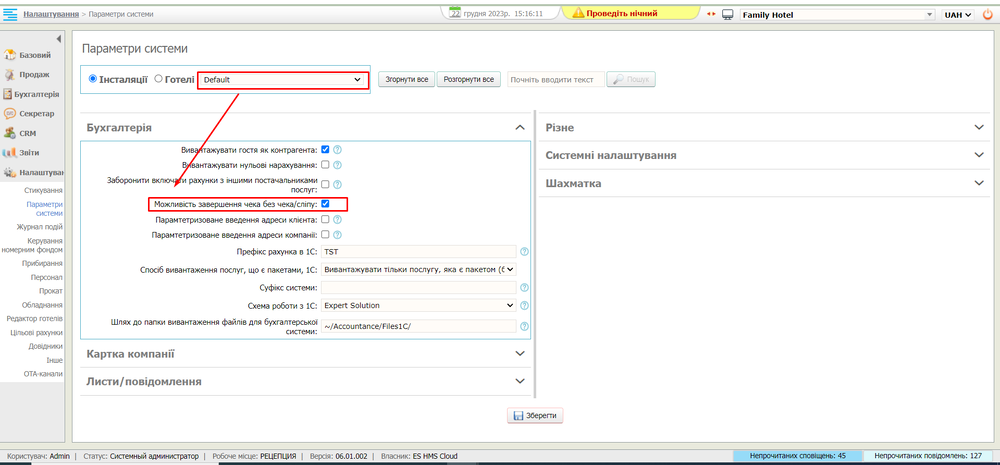The height and width of the screenshot is (465, 1000).
Task: Open the UAH currency selector
Action: coord(958,15)
